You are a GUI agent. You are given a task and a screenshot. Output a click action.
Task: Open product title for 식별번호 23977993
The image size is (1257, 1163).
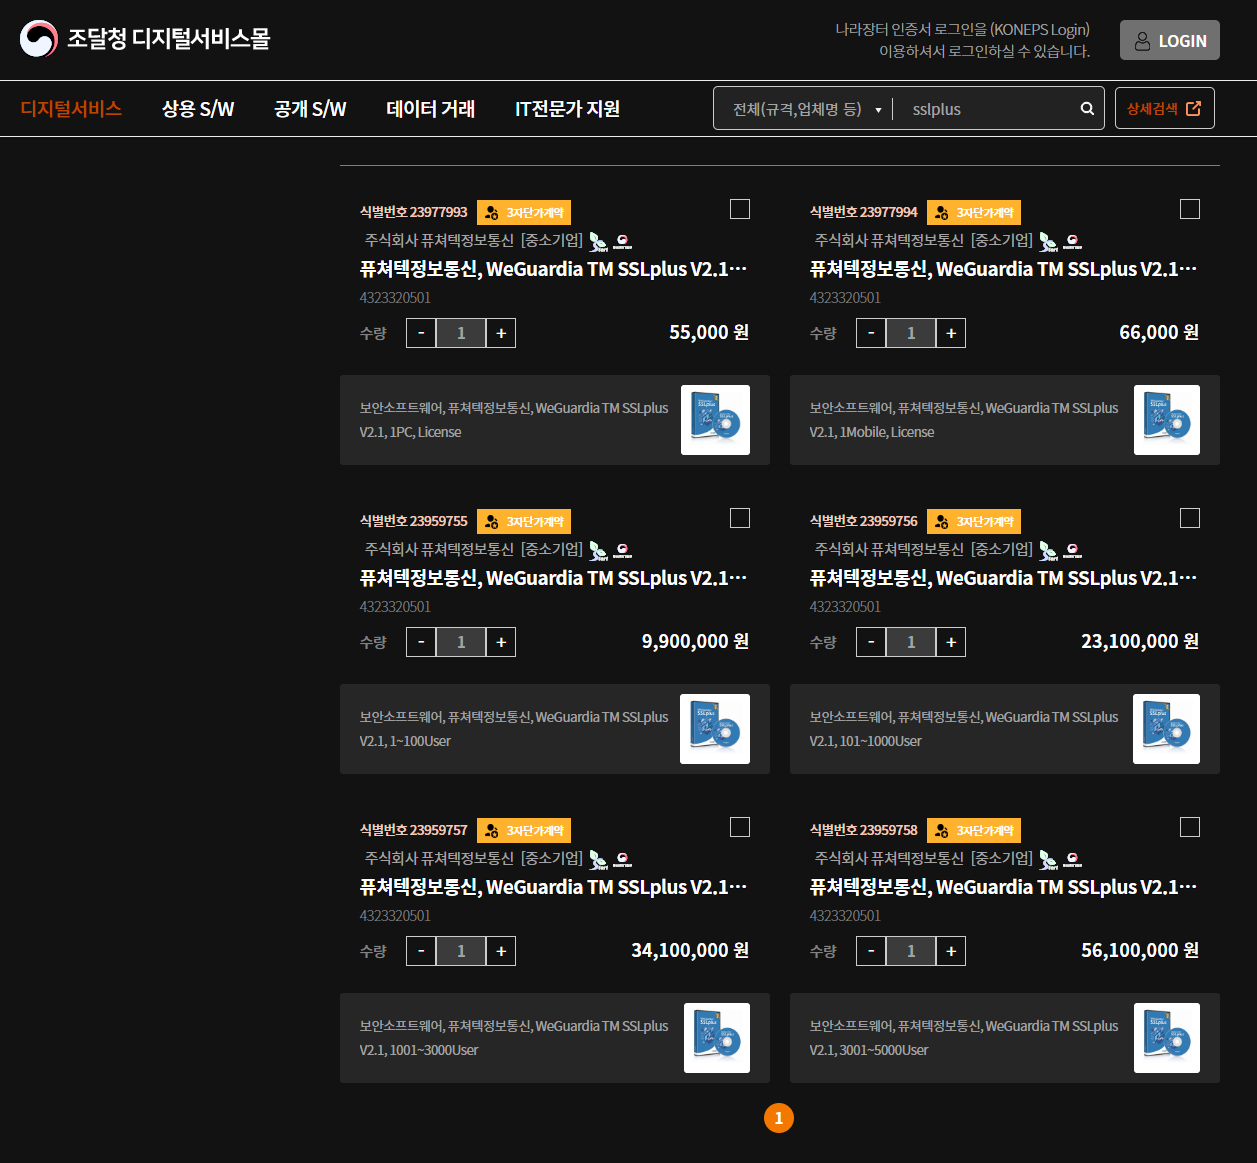553,269
